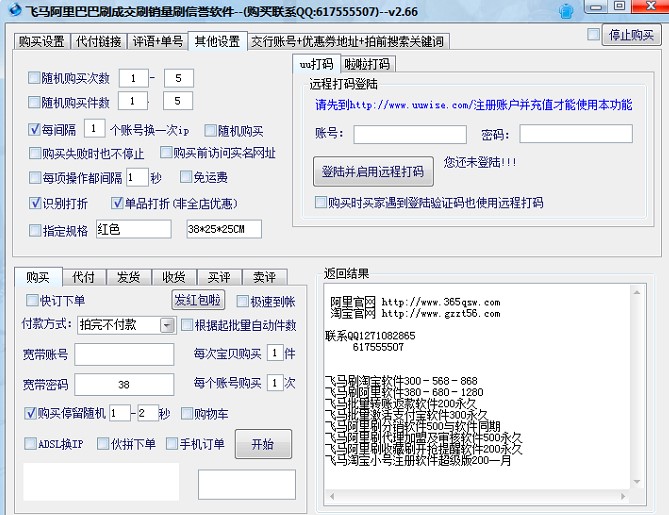Click left arrow of 返回结果 horizontal scrollbar

(x=332, y=496)
